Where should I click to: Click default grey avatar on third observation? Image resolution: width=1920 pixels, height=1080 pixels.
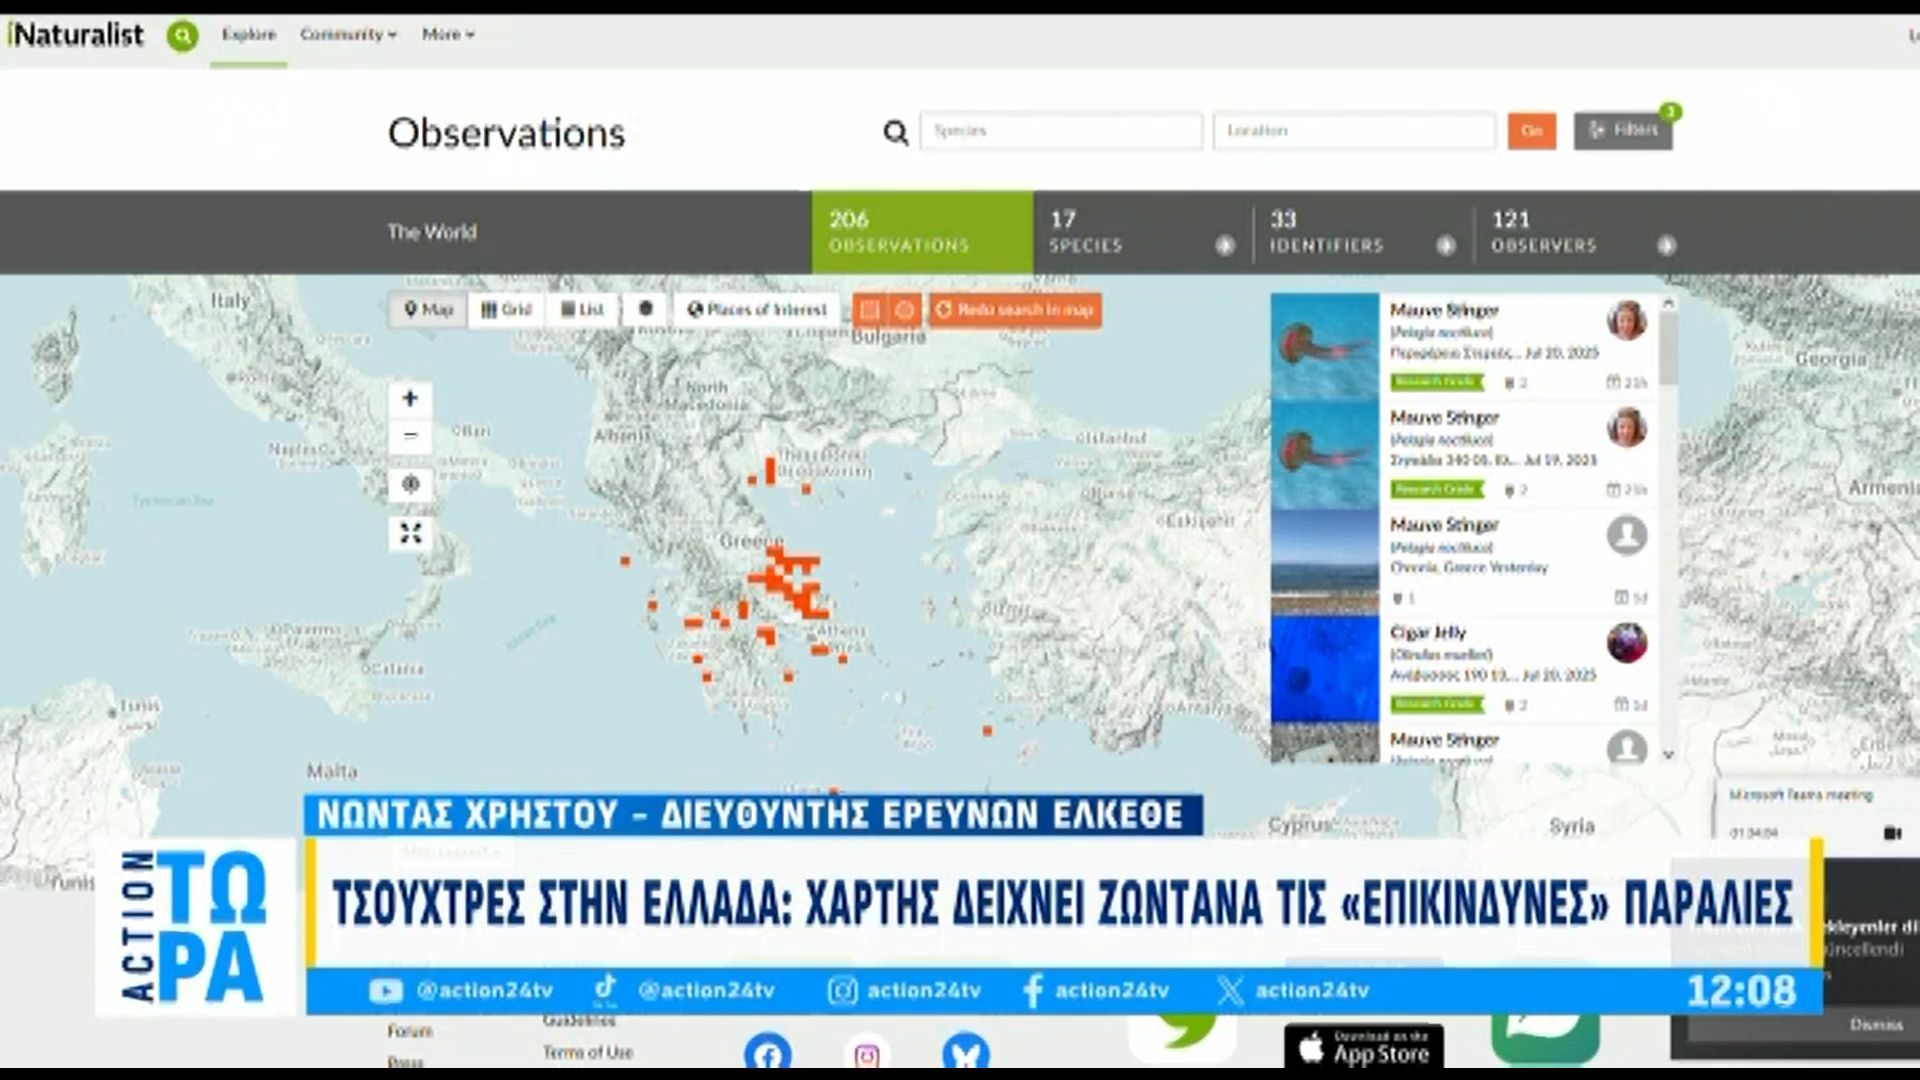click(x=1627, y=535)
